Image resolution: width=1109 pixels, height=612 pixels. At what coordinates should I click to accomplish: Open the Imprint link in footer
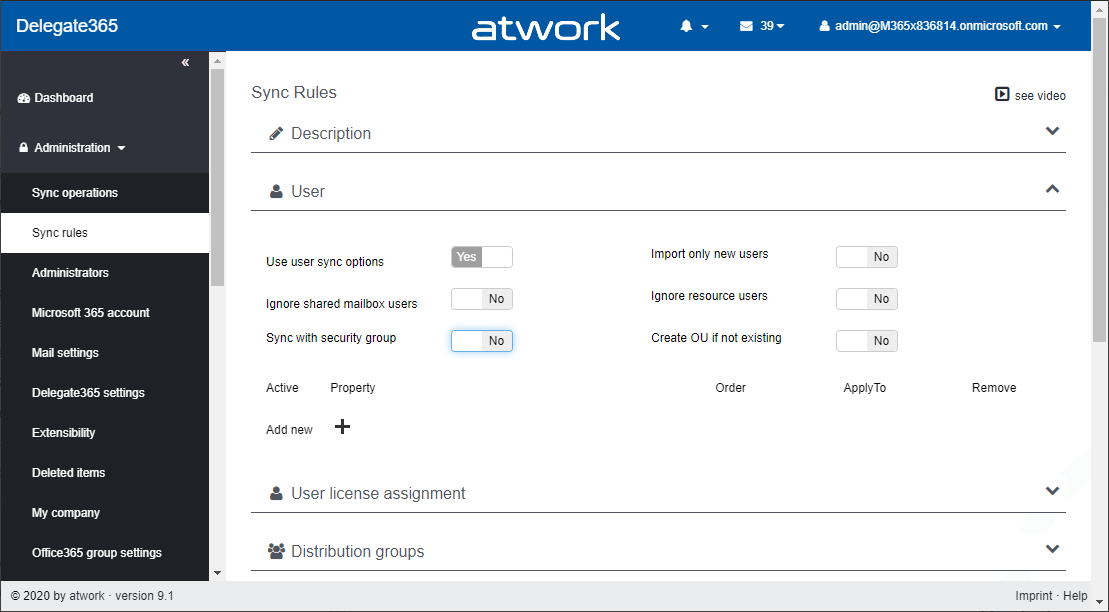pos(1034,596)
